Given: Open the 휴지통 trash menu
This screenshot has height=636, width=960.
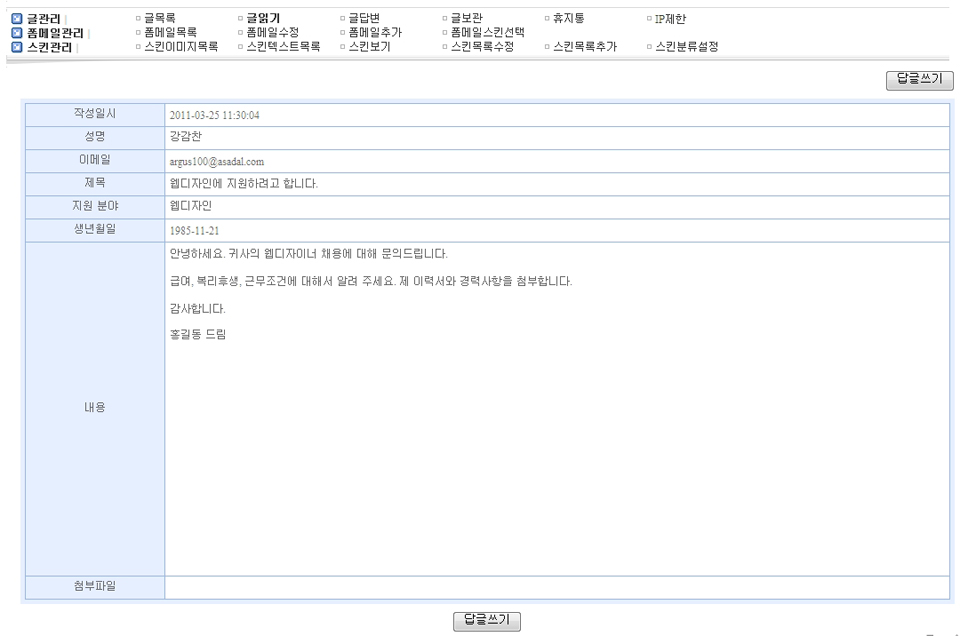Looking at the screenshot, I should click(x=569, y=19).
